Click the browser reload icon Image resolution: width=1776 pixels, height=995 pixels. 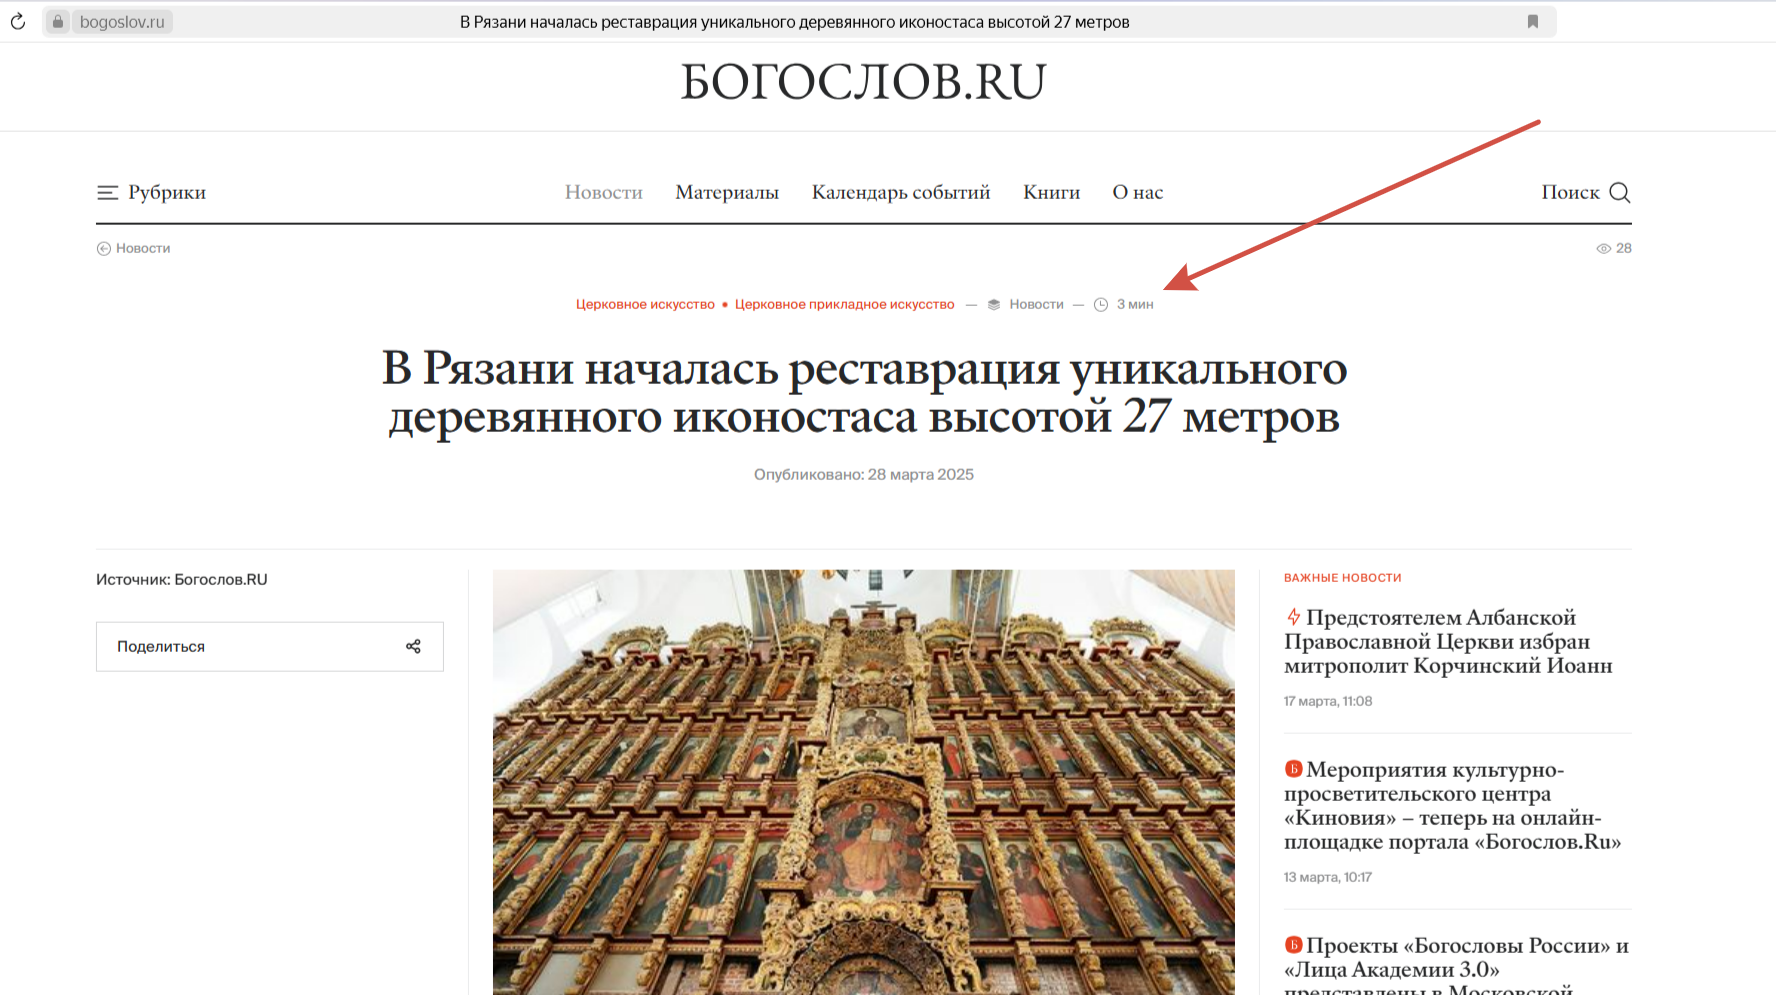(18, 21)
